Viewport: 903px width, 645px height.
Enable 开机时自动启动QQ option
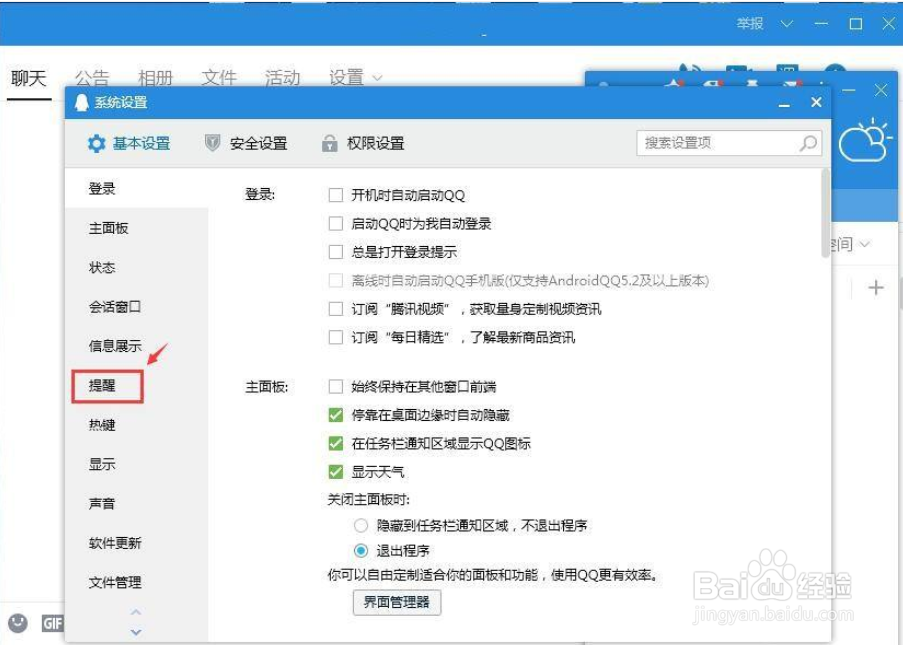tap(336, 195)
